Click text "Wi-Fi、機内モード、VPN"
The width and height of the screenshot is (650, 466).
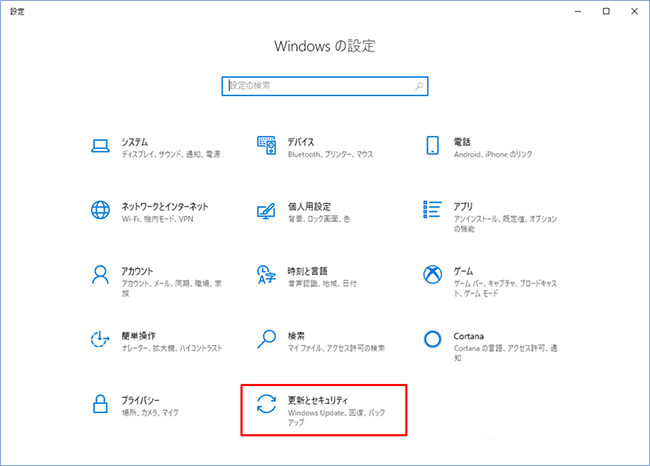click(x=158, y=219)
